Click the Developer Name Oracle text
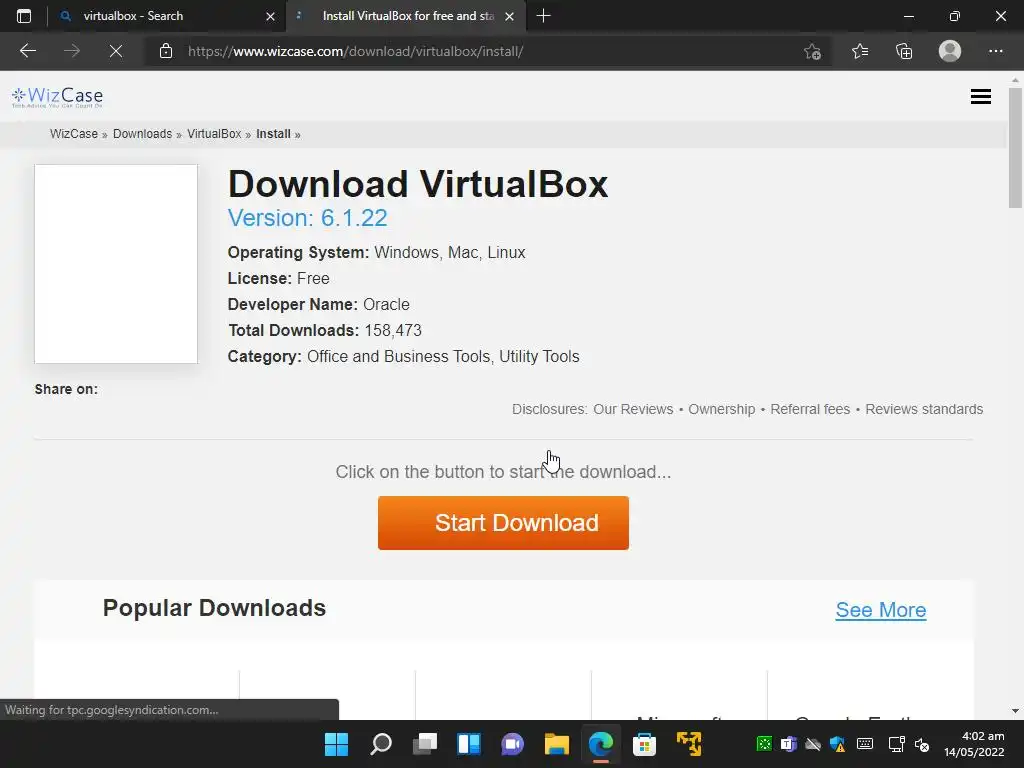1024x768 pixels. pyautogui.click(x=319, y=304)
